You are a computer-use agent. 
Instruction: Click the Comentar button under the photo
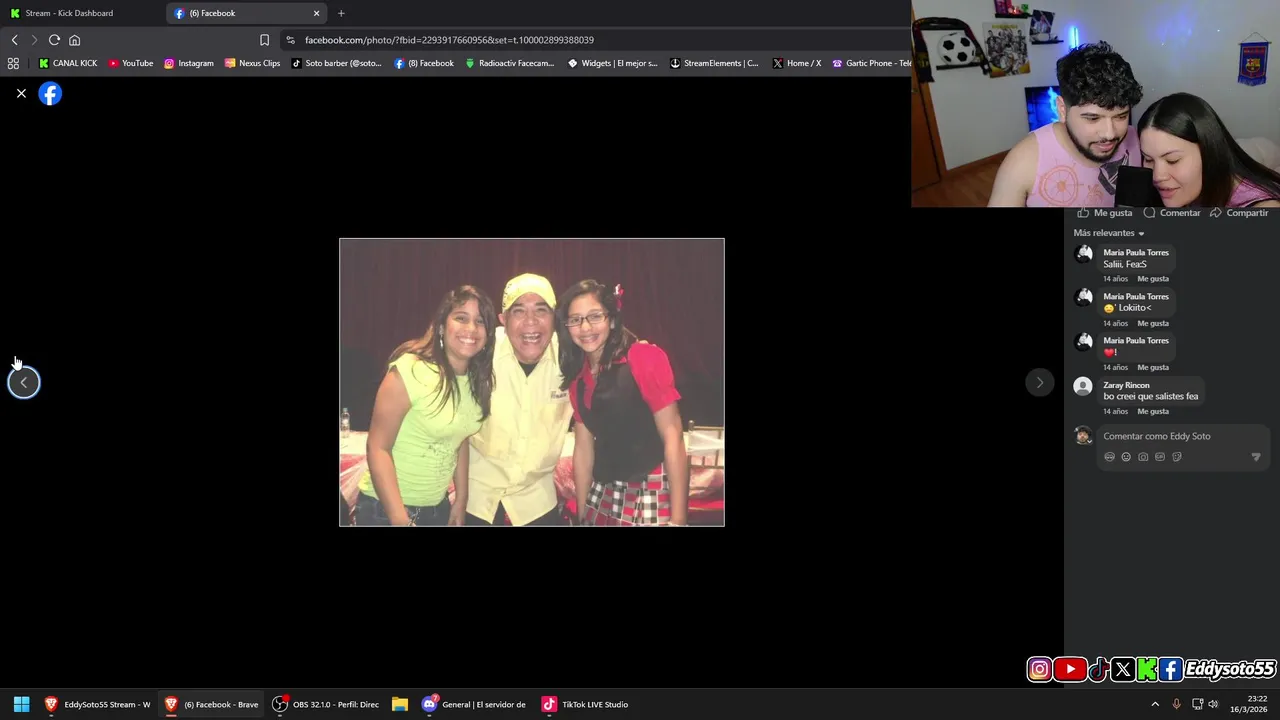1172,213
